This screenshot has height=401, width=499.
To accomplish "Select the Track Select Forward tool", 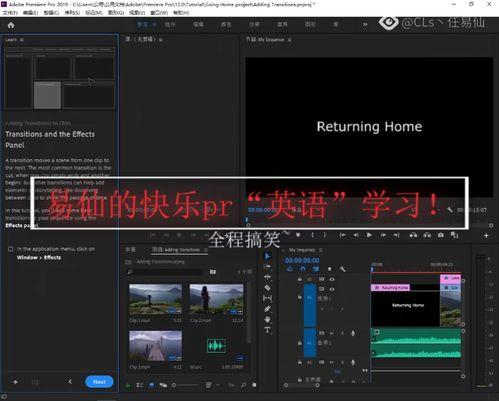I will 267,266.
